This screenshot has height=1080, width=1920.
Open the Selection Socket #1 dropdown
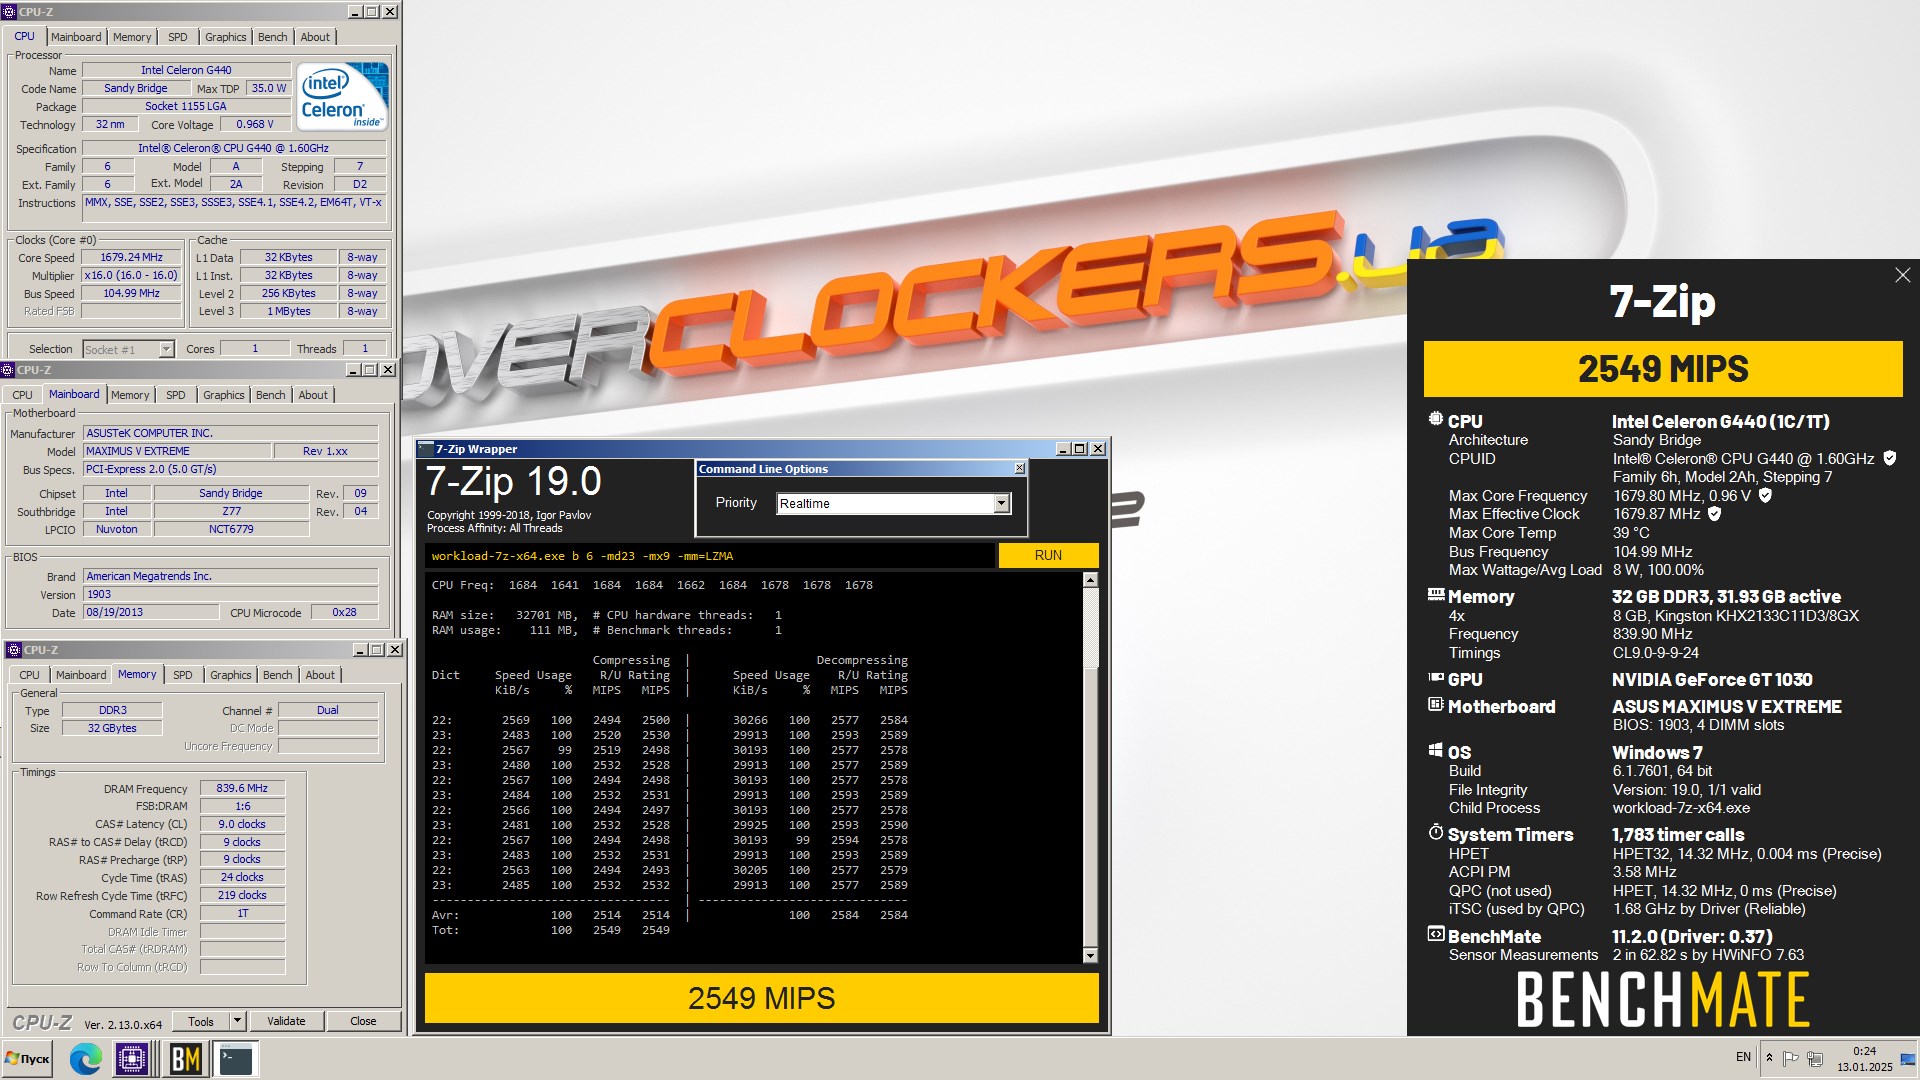pyautogui.click(x=166, y=349)
